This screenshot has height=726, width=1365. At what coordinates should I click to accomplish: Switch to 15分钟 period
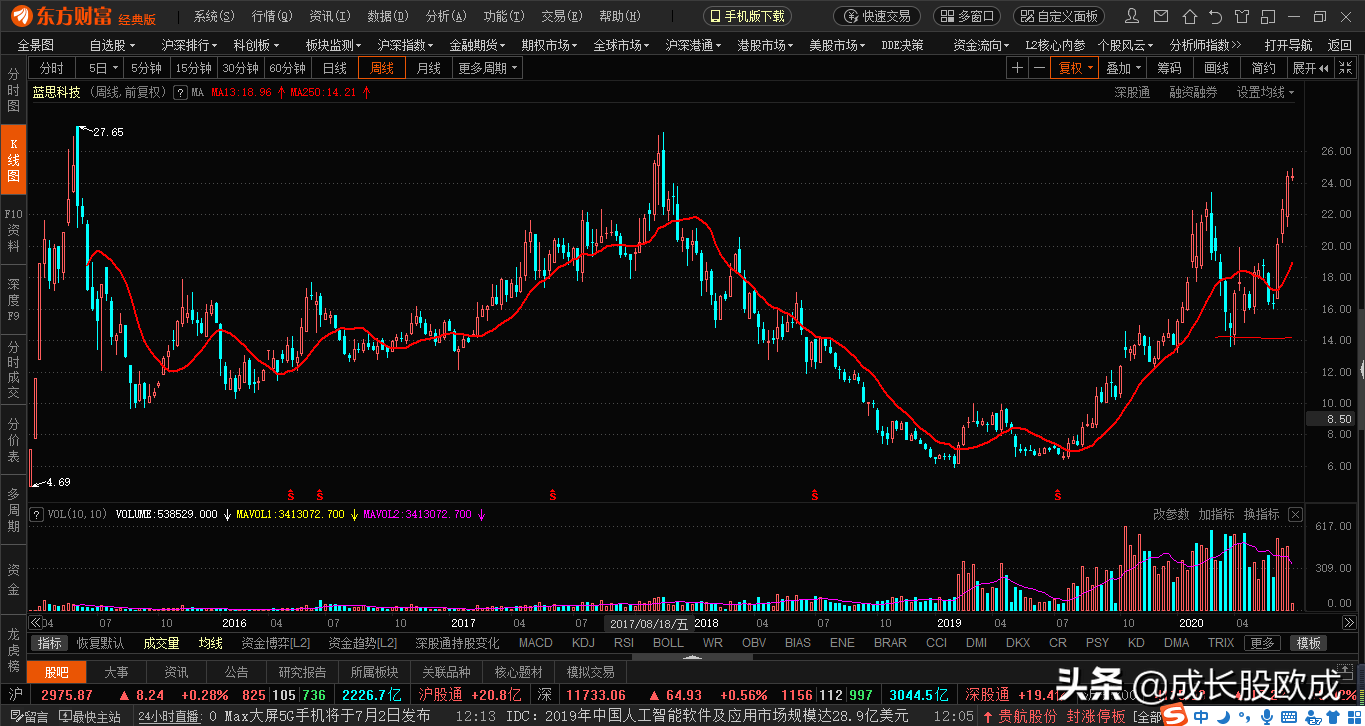[x=193, y=68]
